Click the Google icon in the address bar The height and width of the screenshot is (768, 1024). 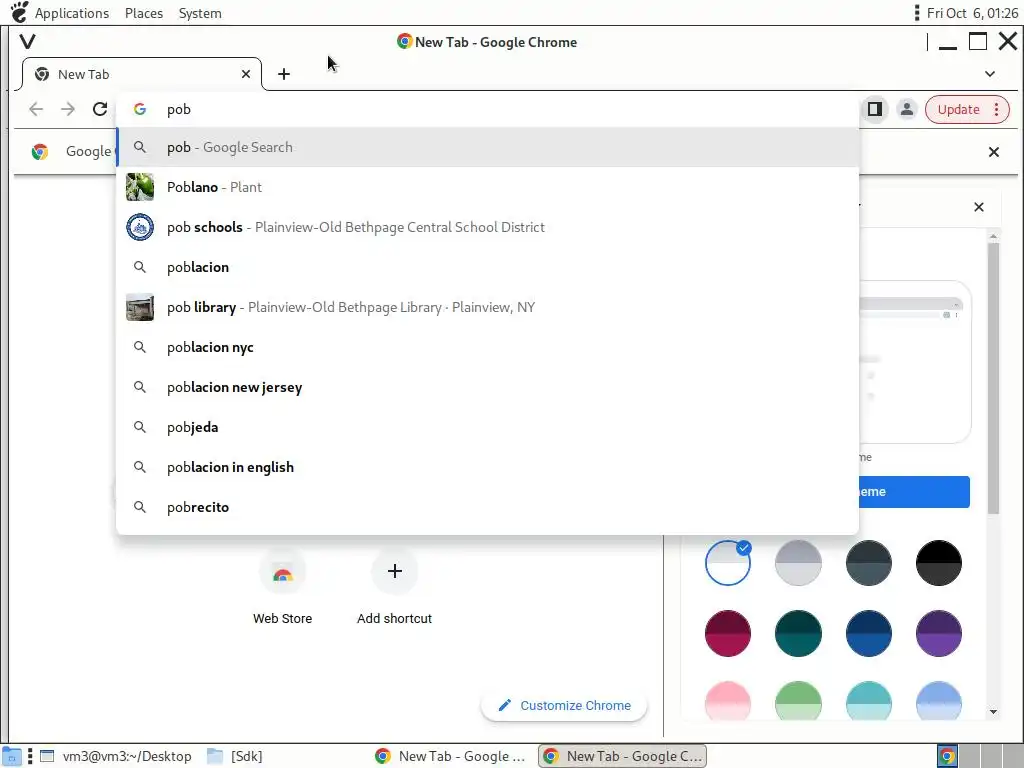coord(140,109)
